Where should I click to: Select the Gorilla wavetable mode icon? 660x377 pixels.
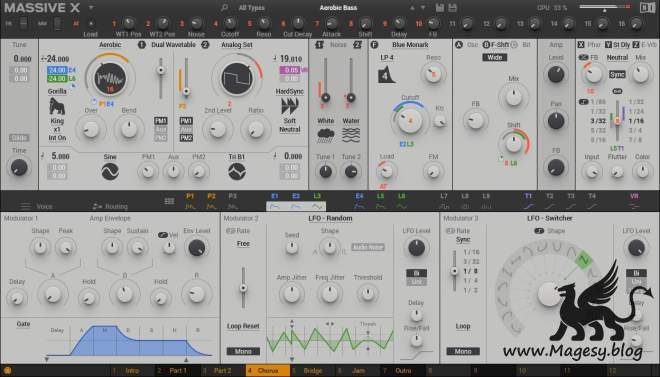coord(57,106)
